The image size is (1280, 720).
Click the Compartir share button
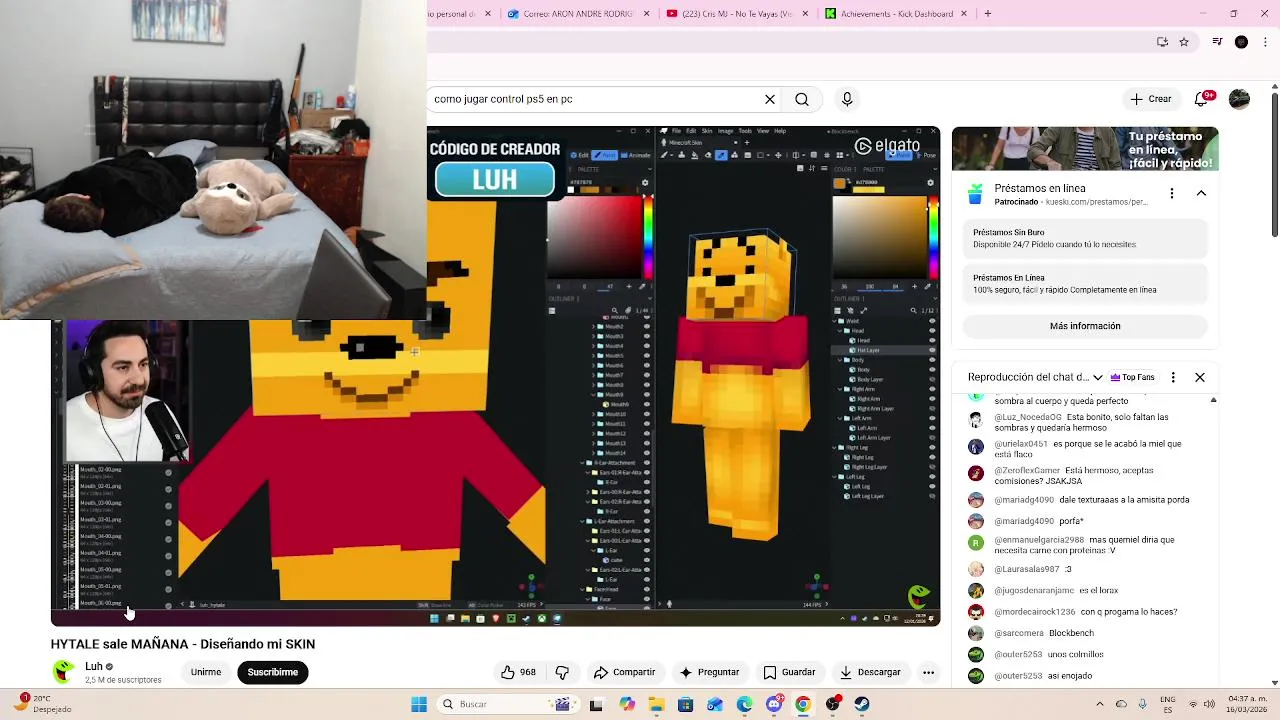tap(624, 672)
